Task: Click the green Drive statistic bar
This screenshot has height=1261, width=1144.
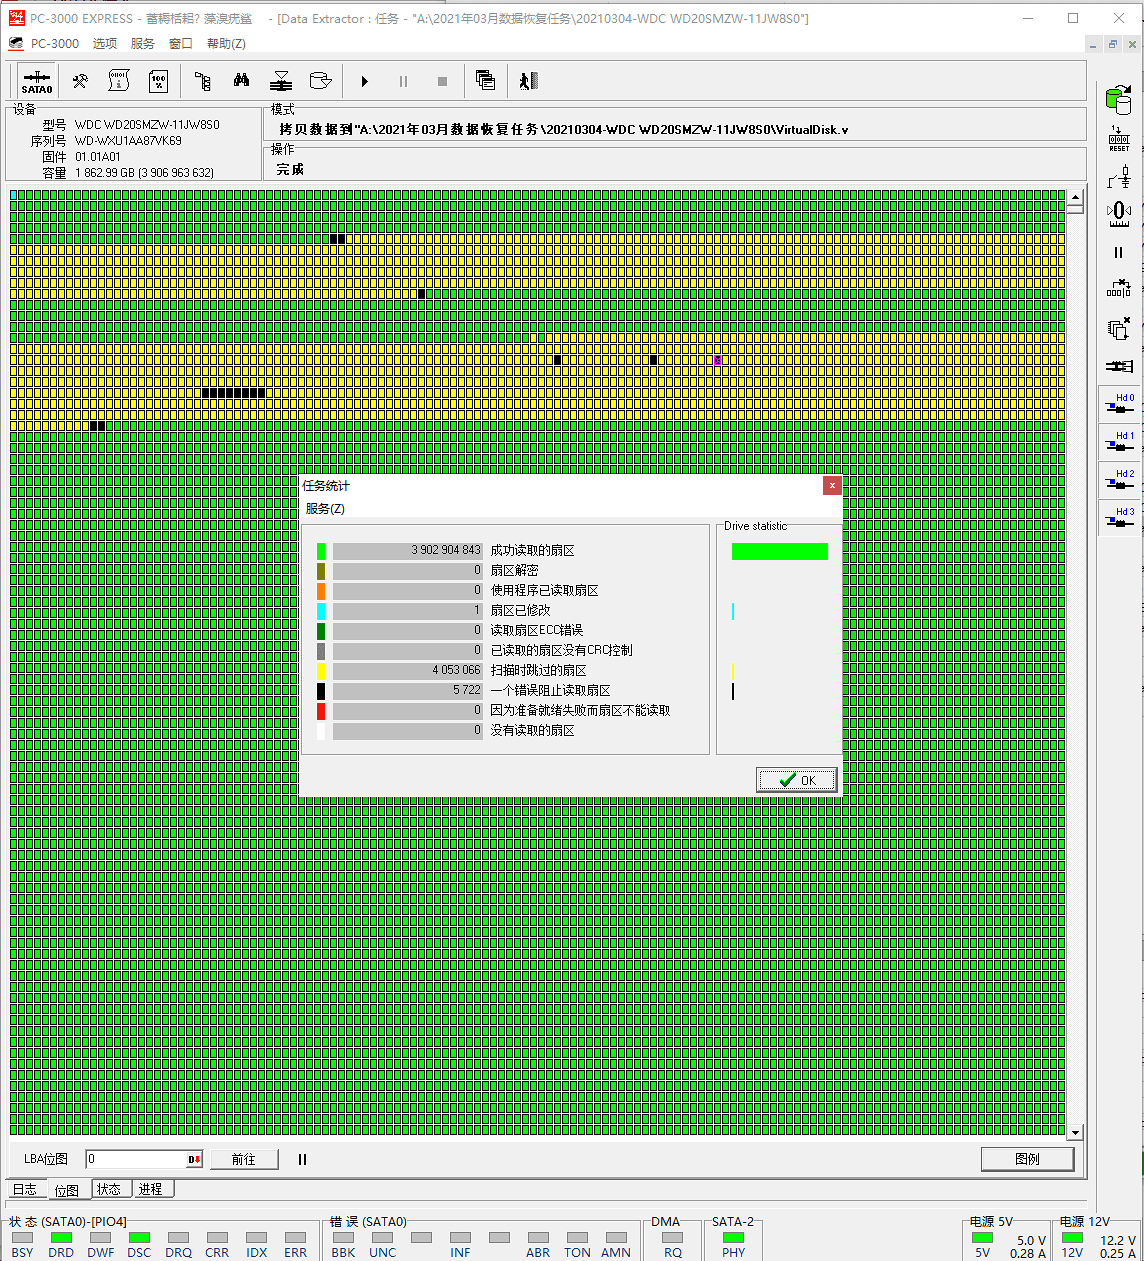Action: 780,551
